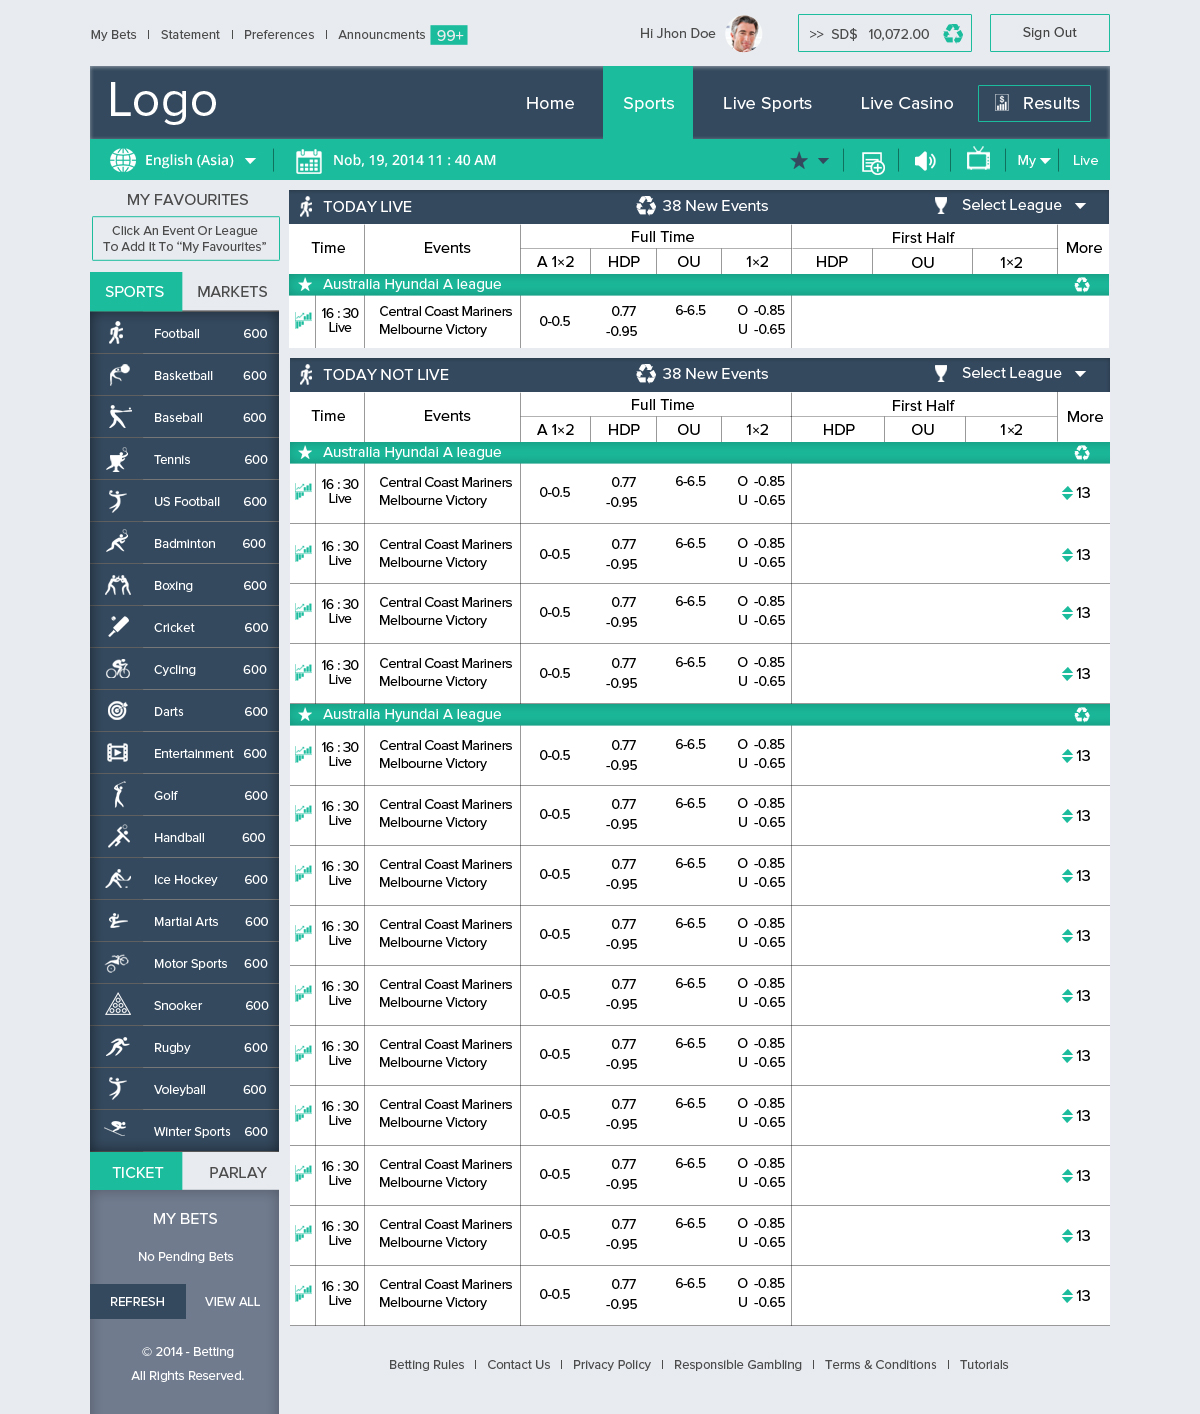Expand More 13 on first Not Live row
Screen dimensions: 1200x1414
1076,493
